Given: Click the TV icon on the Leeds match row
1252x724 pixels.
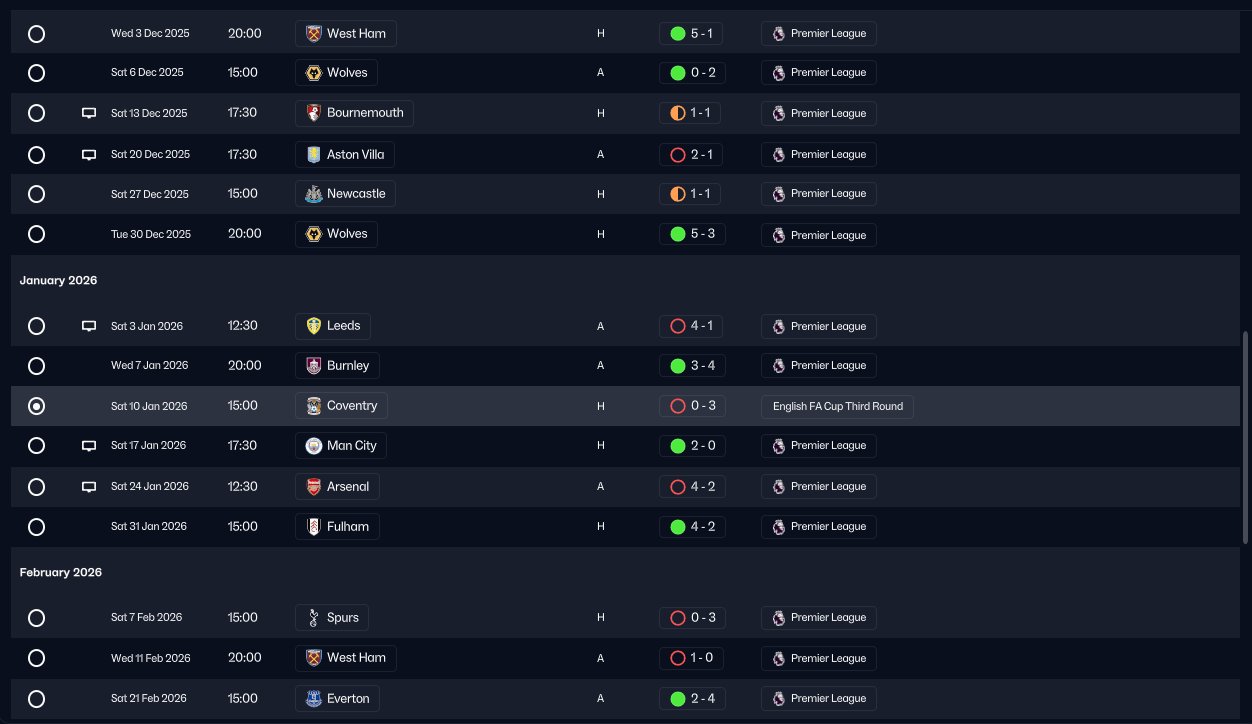Looking at the screenshot, I should coord(89,326).
